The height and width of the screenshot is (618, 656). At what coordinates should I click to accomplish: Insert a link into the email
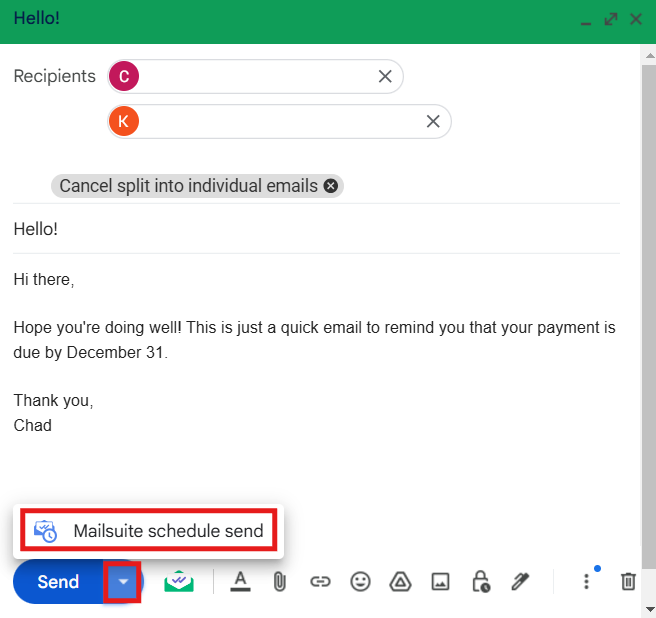click(320, 581)
